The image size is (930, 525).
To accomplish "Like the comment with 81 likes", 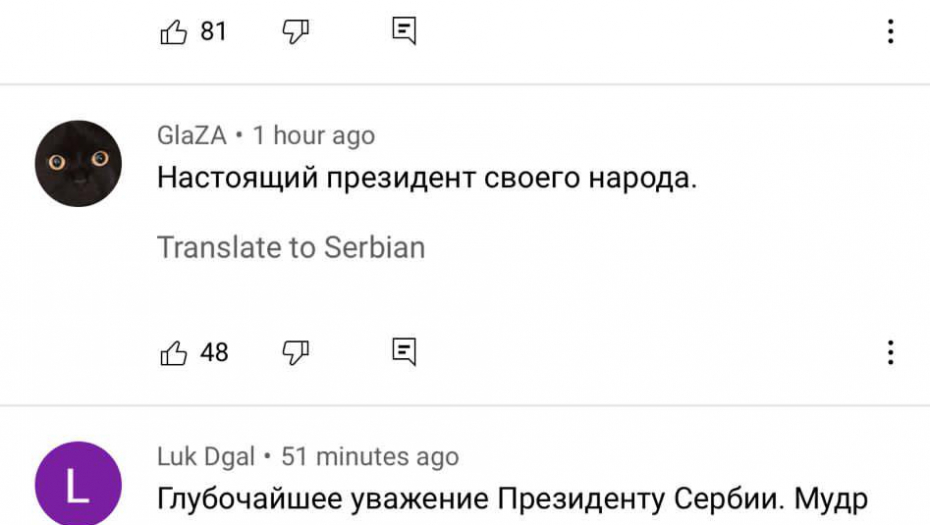I will (174, 32).
